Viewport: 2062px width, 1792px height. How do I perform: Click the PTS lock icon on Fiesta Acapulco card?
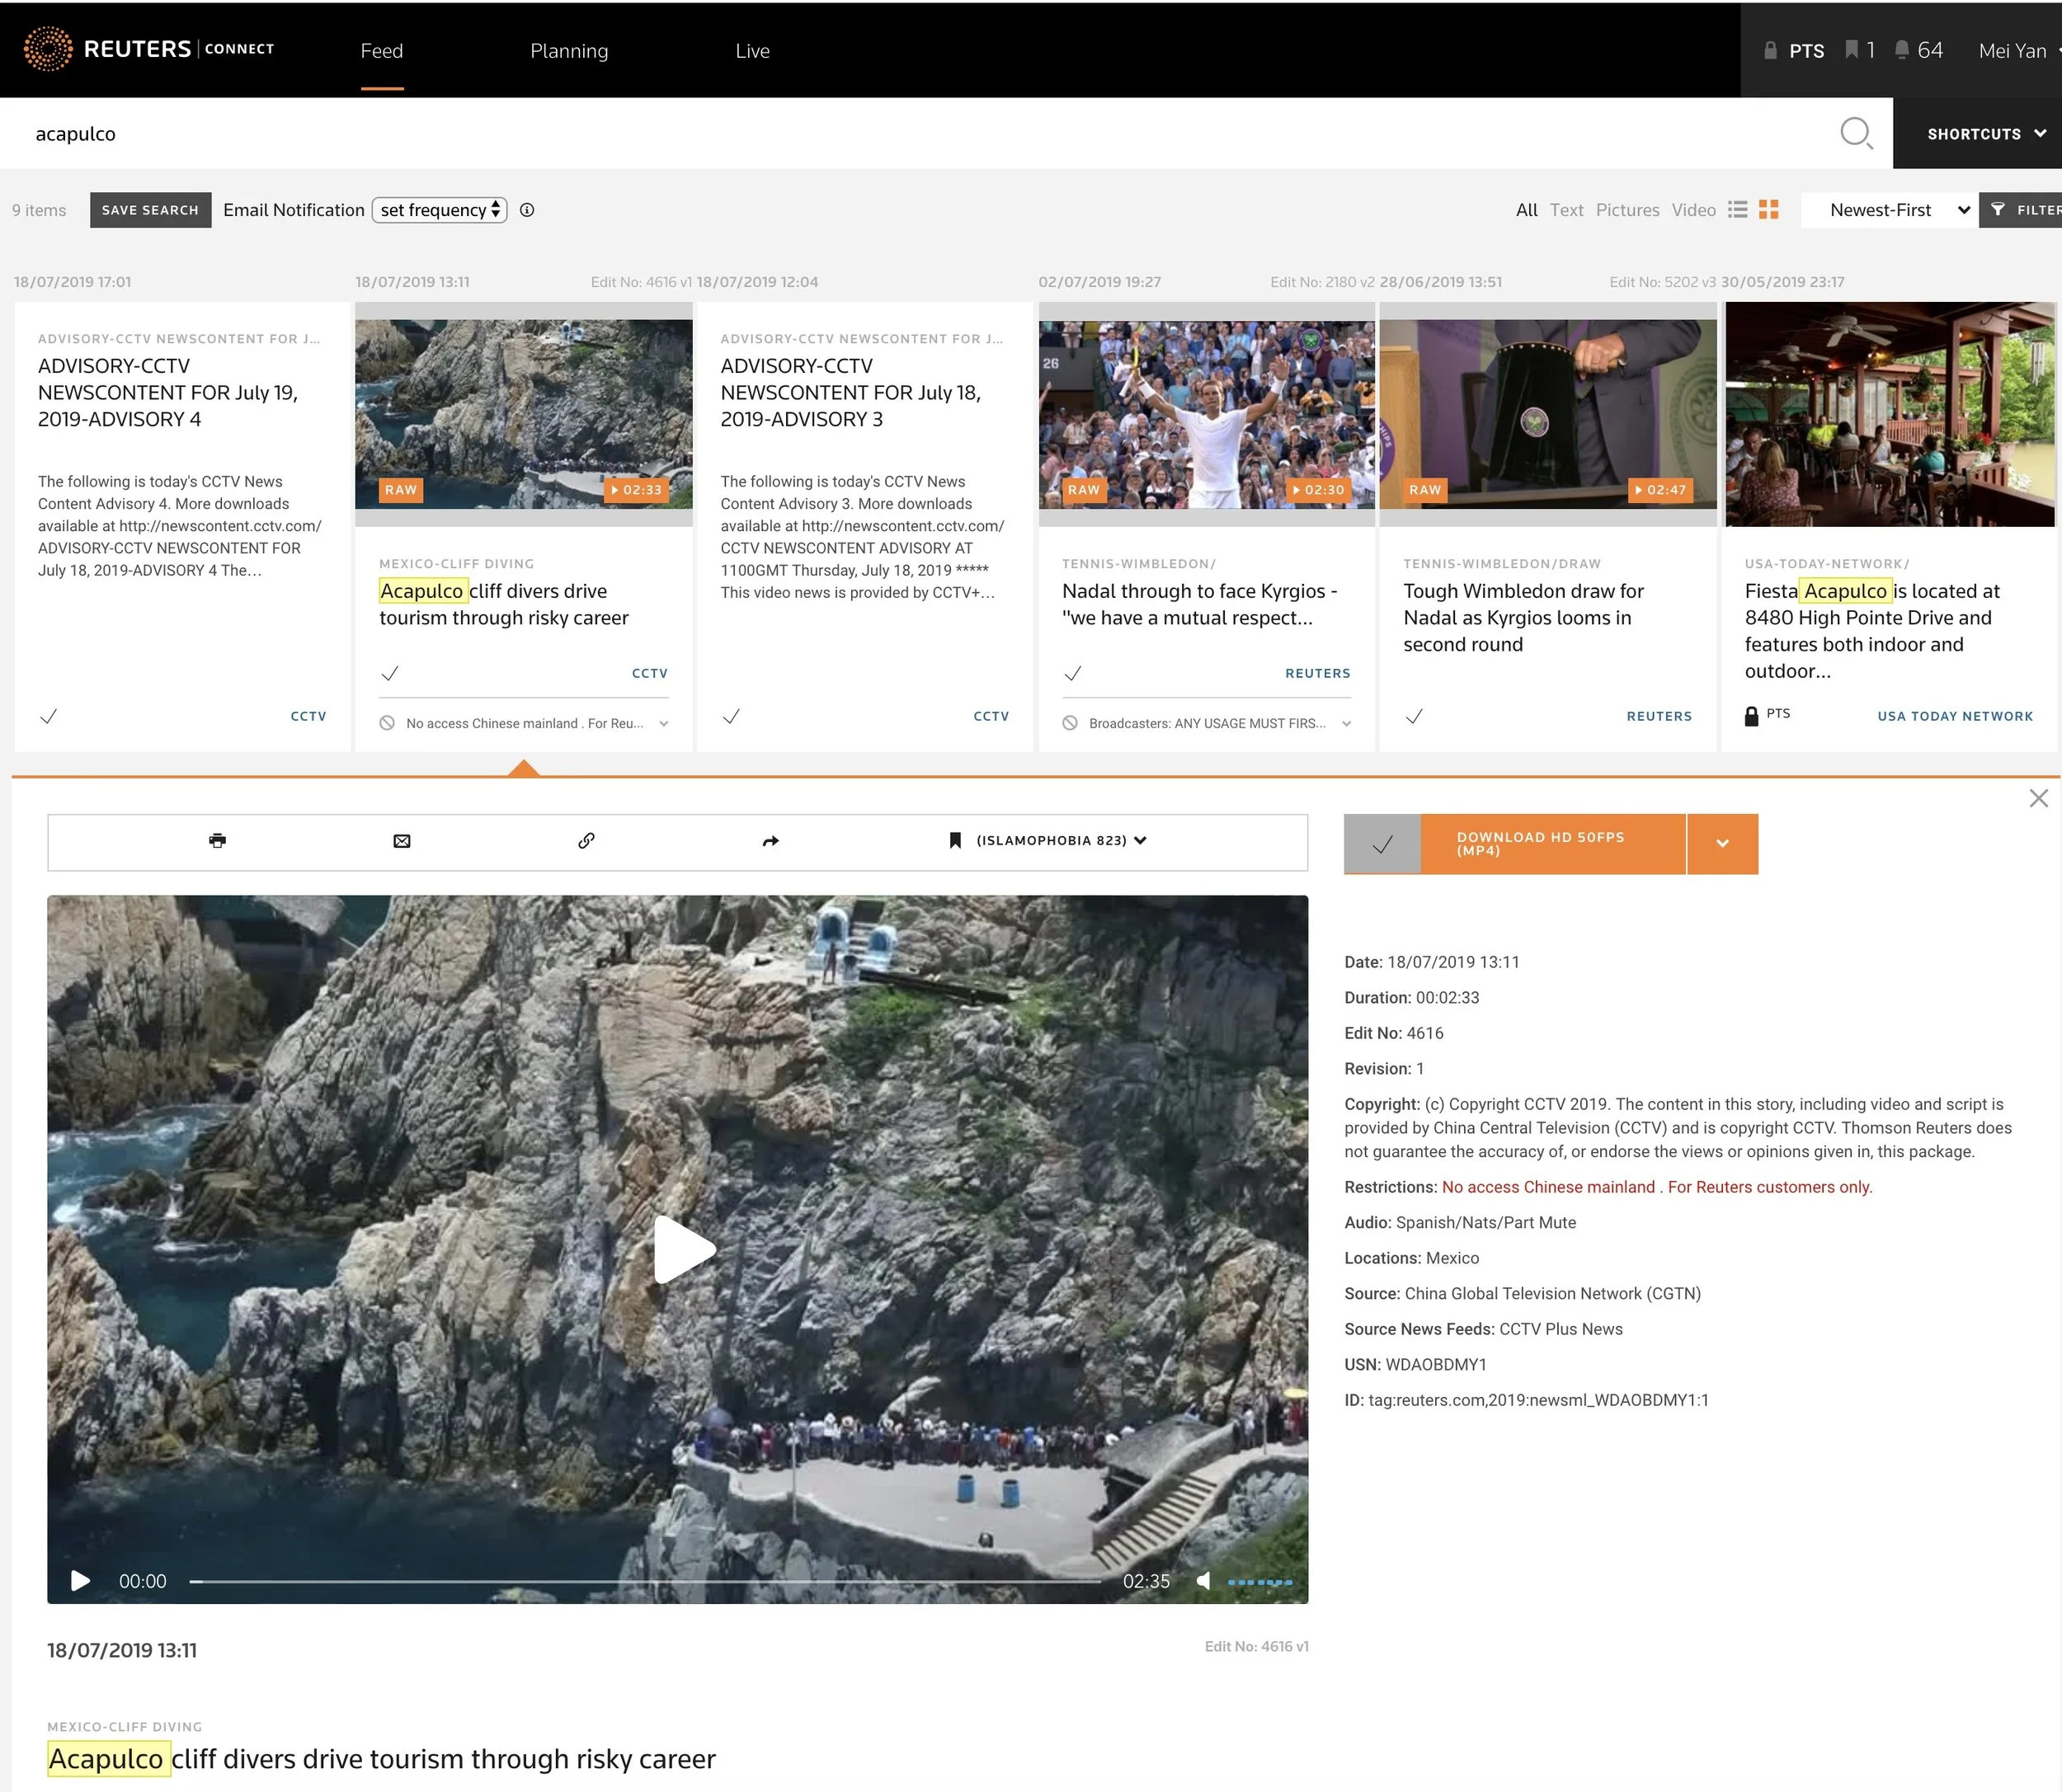[1751, 716]
